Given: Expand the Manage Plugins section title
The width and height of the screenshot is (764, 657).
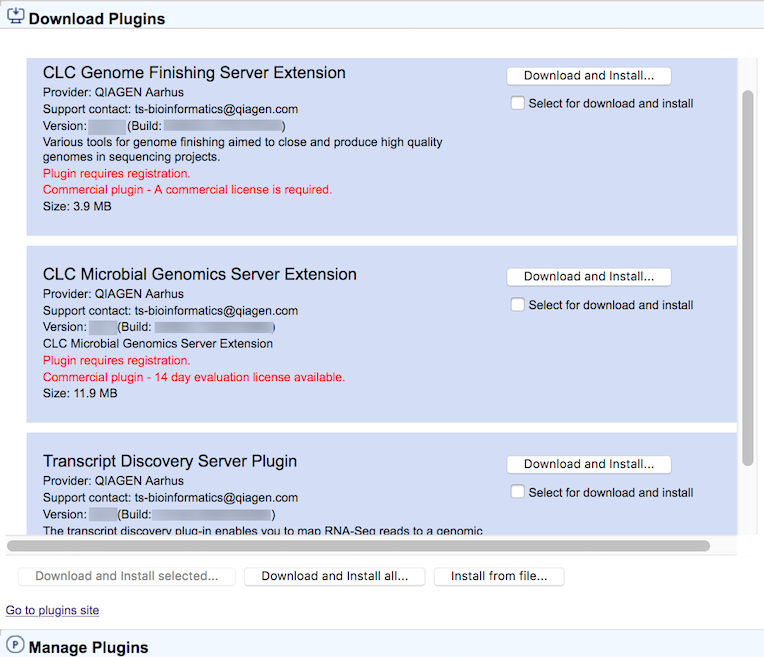Looking at the screenshot, I should (88, 648).
